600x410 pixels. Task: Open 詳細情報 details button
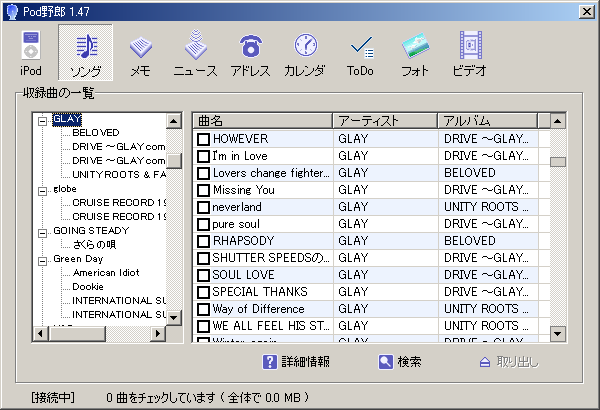(296, 362)
